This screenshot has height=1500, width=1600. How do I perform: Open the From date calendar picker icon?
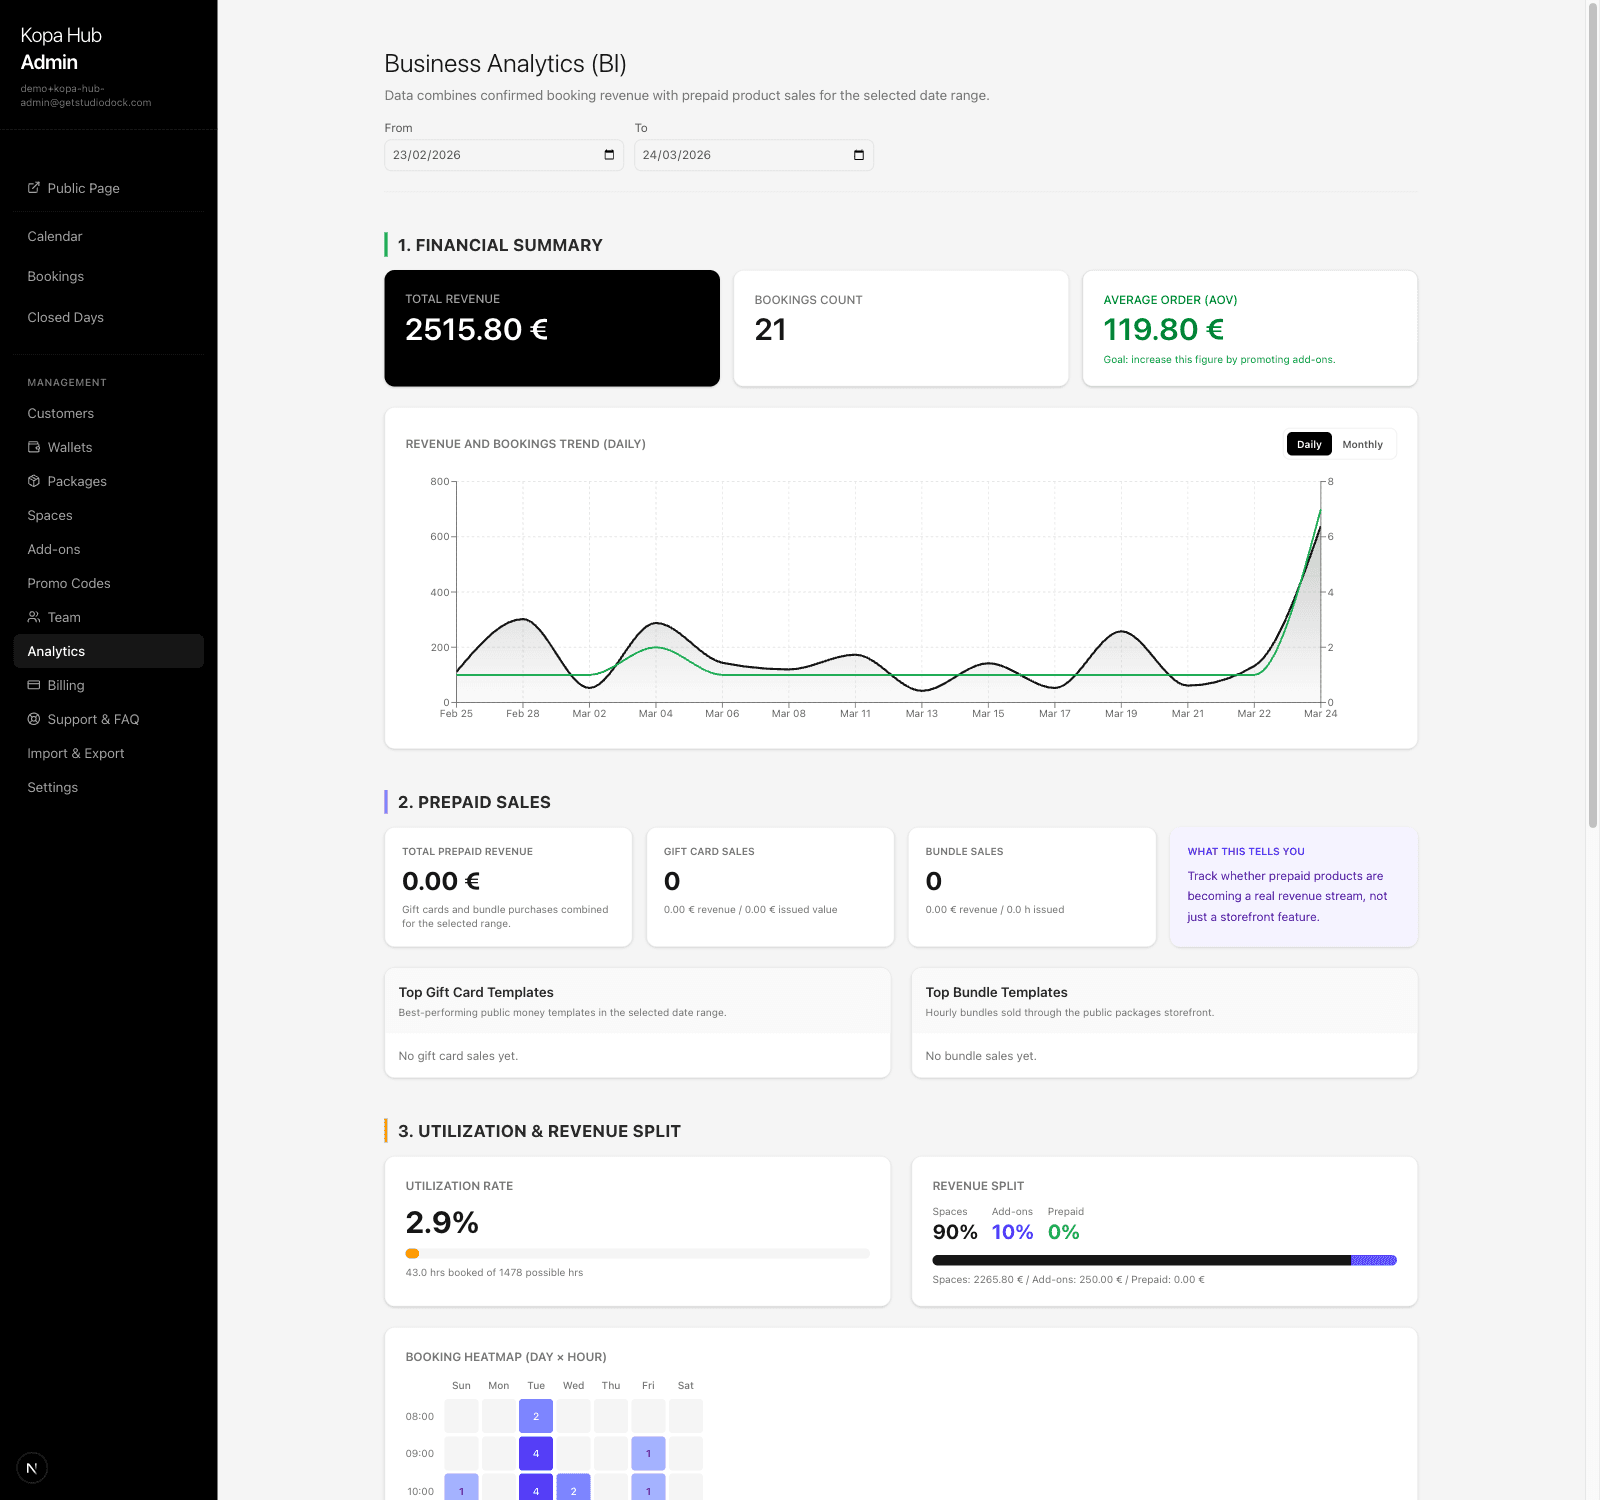[x=608, y=155]
